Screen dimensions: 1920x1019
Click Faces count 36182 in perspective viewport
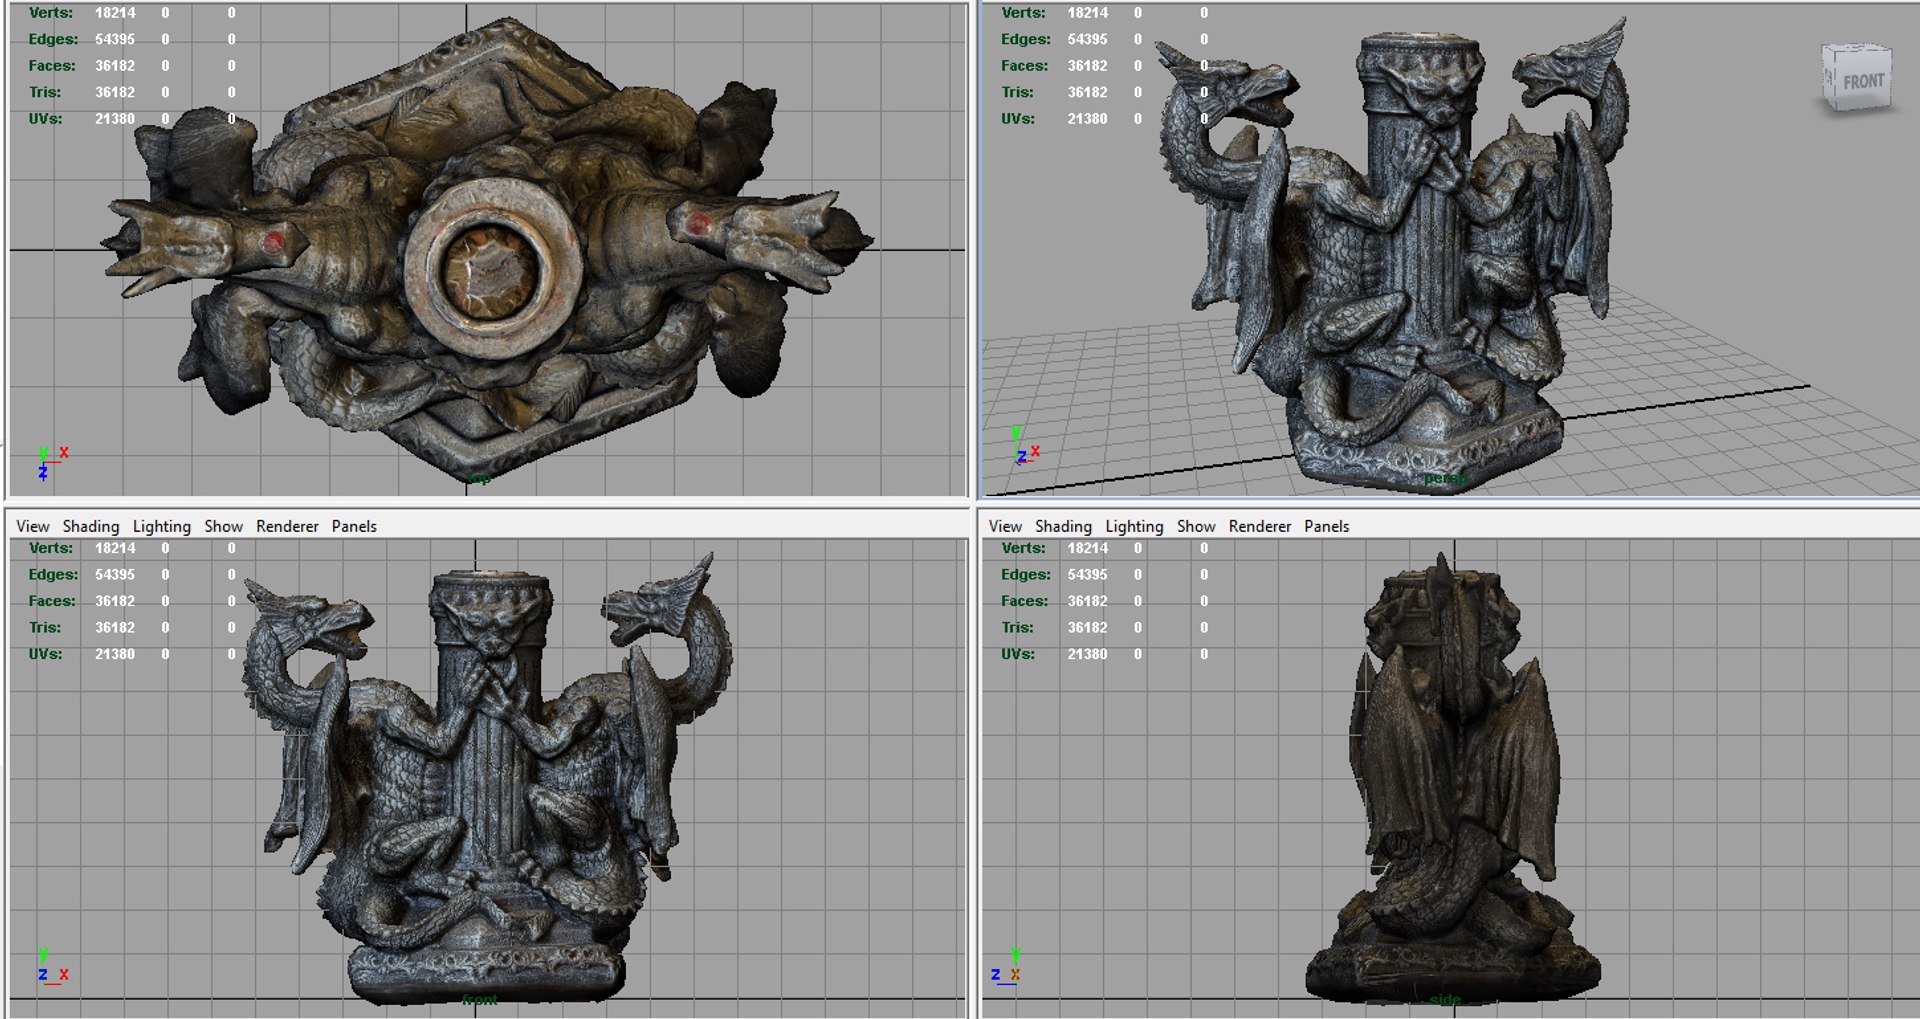point(1087,65)
